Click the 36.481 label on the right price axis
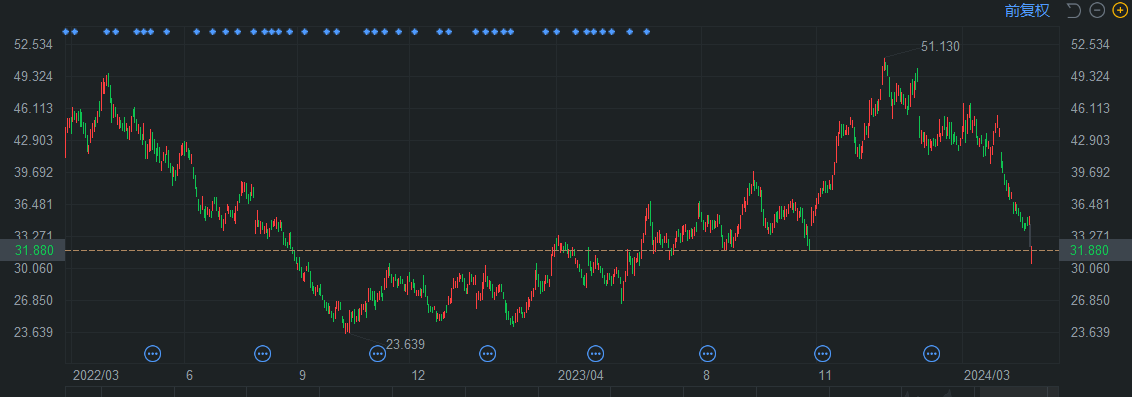This screenshot has width=1132, height=397. [1089, 204]
